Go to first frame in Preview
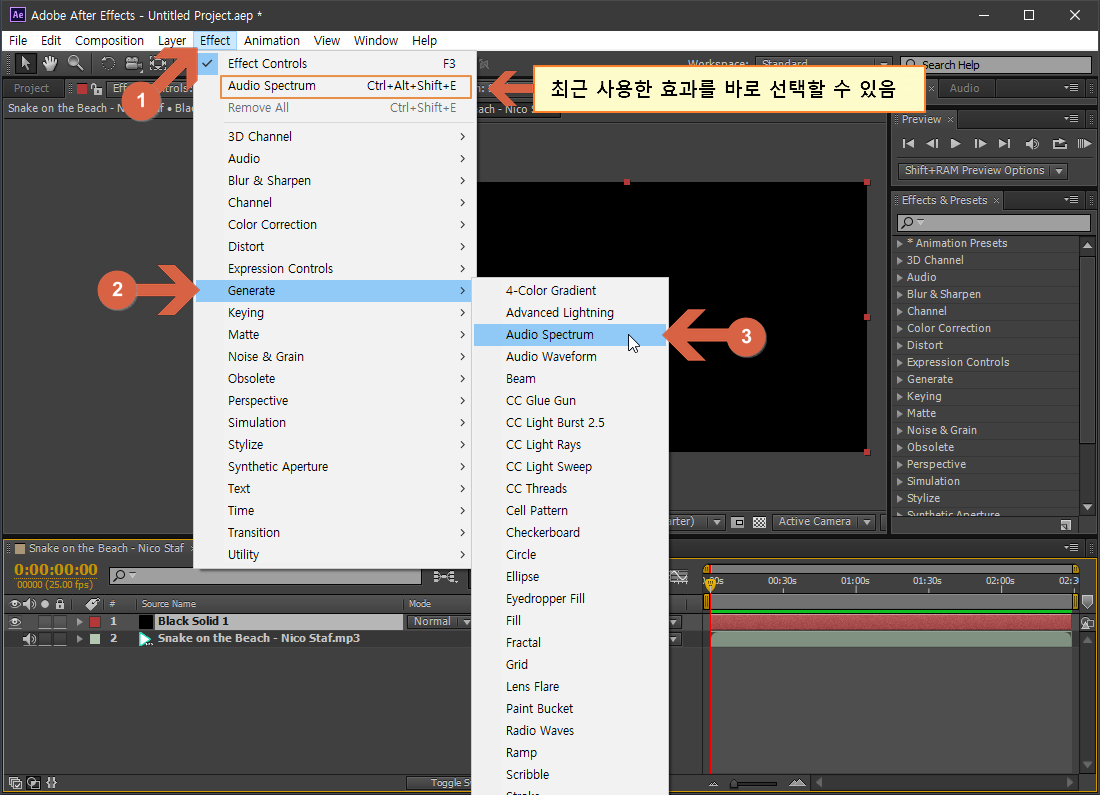 pos(908,143)
